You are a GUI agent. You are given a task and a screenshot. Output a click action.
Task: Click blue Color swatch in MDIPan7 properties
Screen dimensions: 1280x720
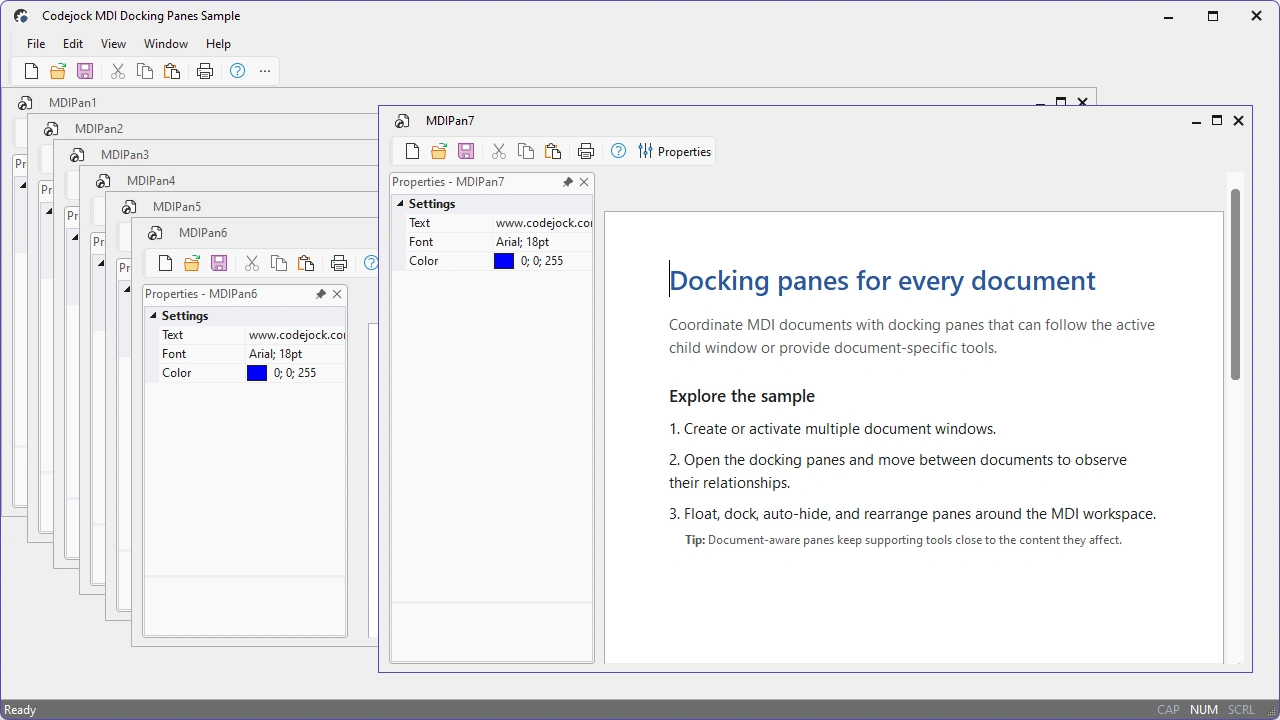pos(504,261)
